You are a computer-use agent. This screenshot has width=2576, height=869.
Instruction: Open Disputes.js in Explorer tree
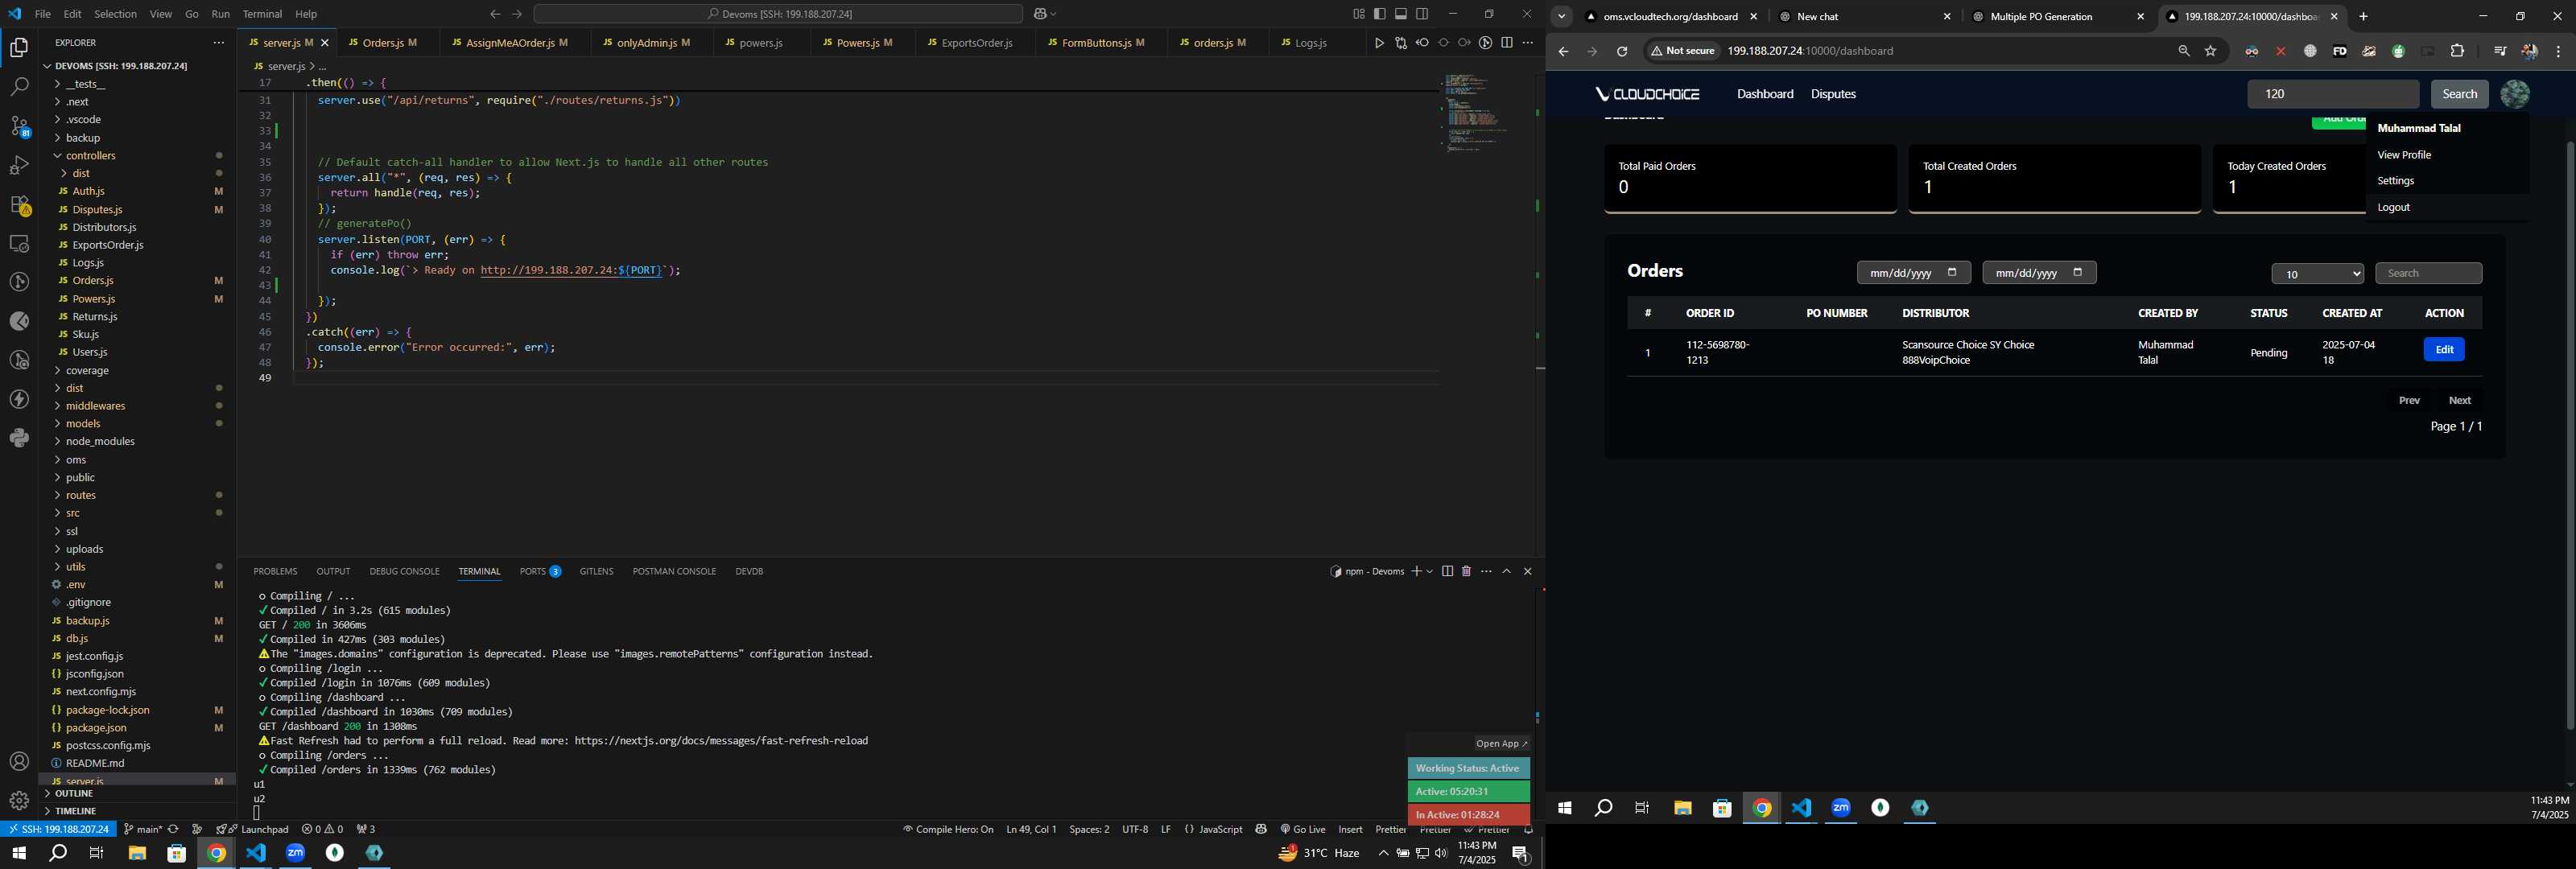click(x=97, y=210)
